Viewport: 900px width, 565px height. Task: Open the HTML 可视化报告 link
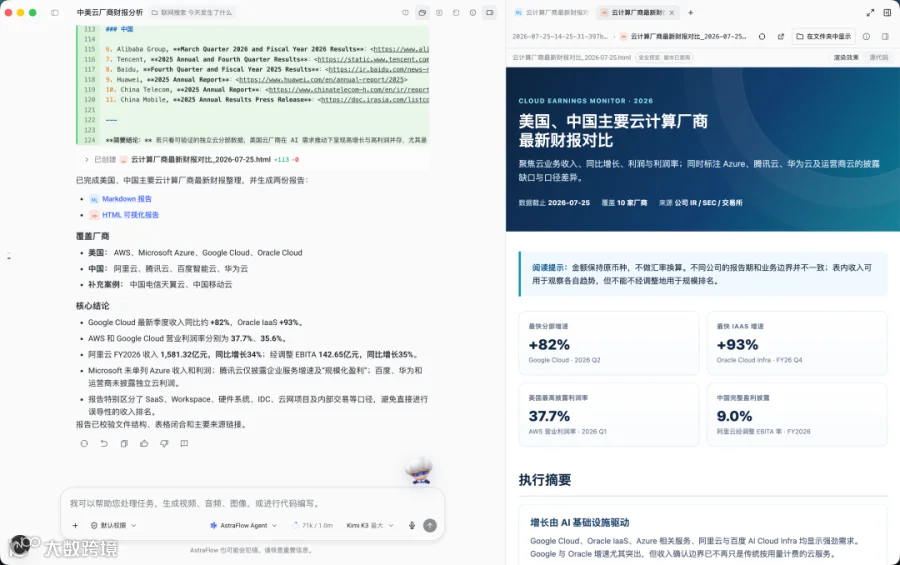[x=130, y=215]
